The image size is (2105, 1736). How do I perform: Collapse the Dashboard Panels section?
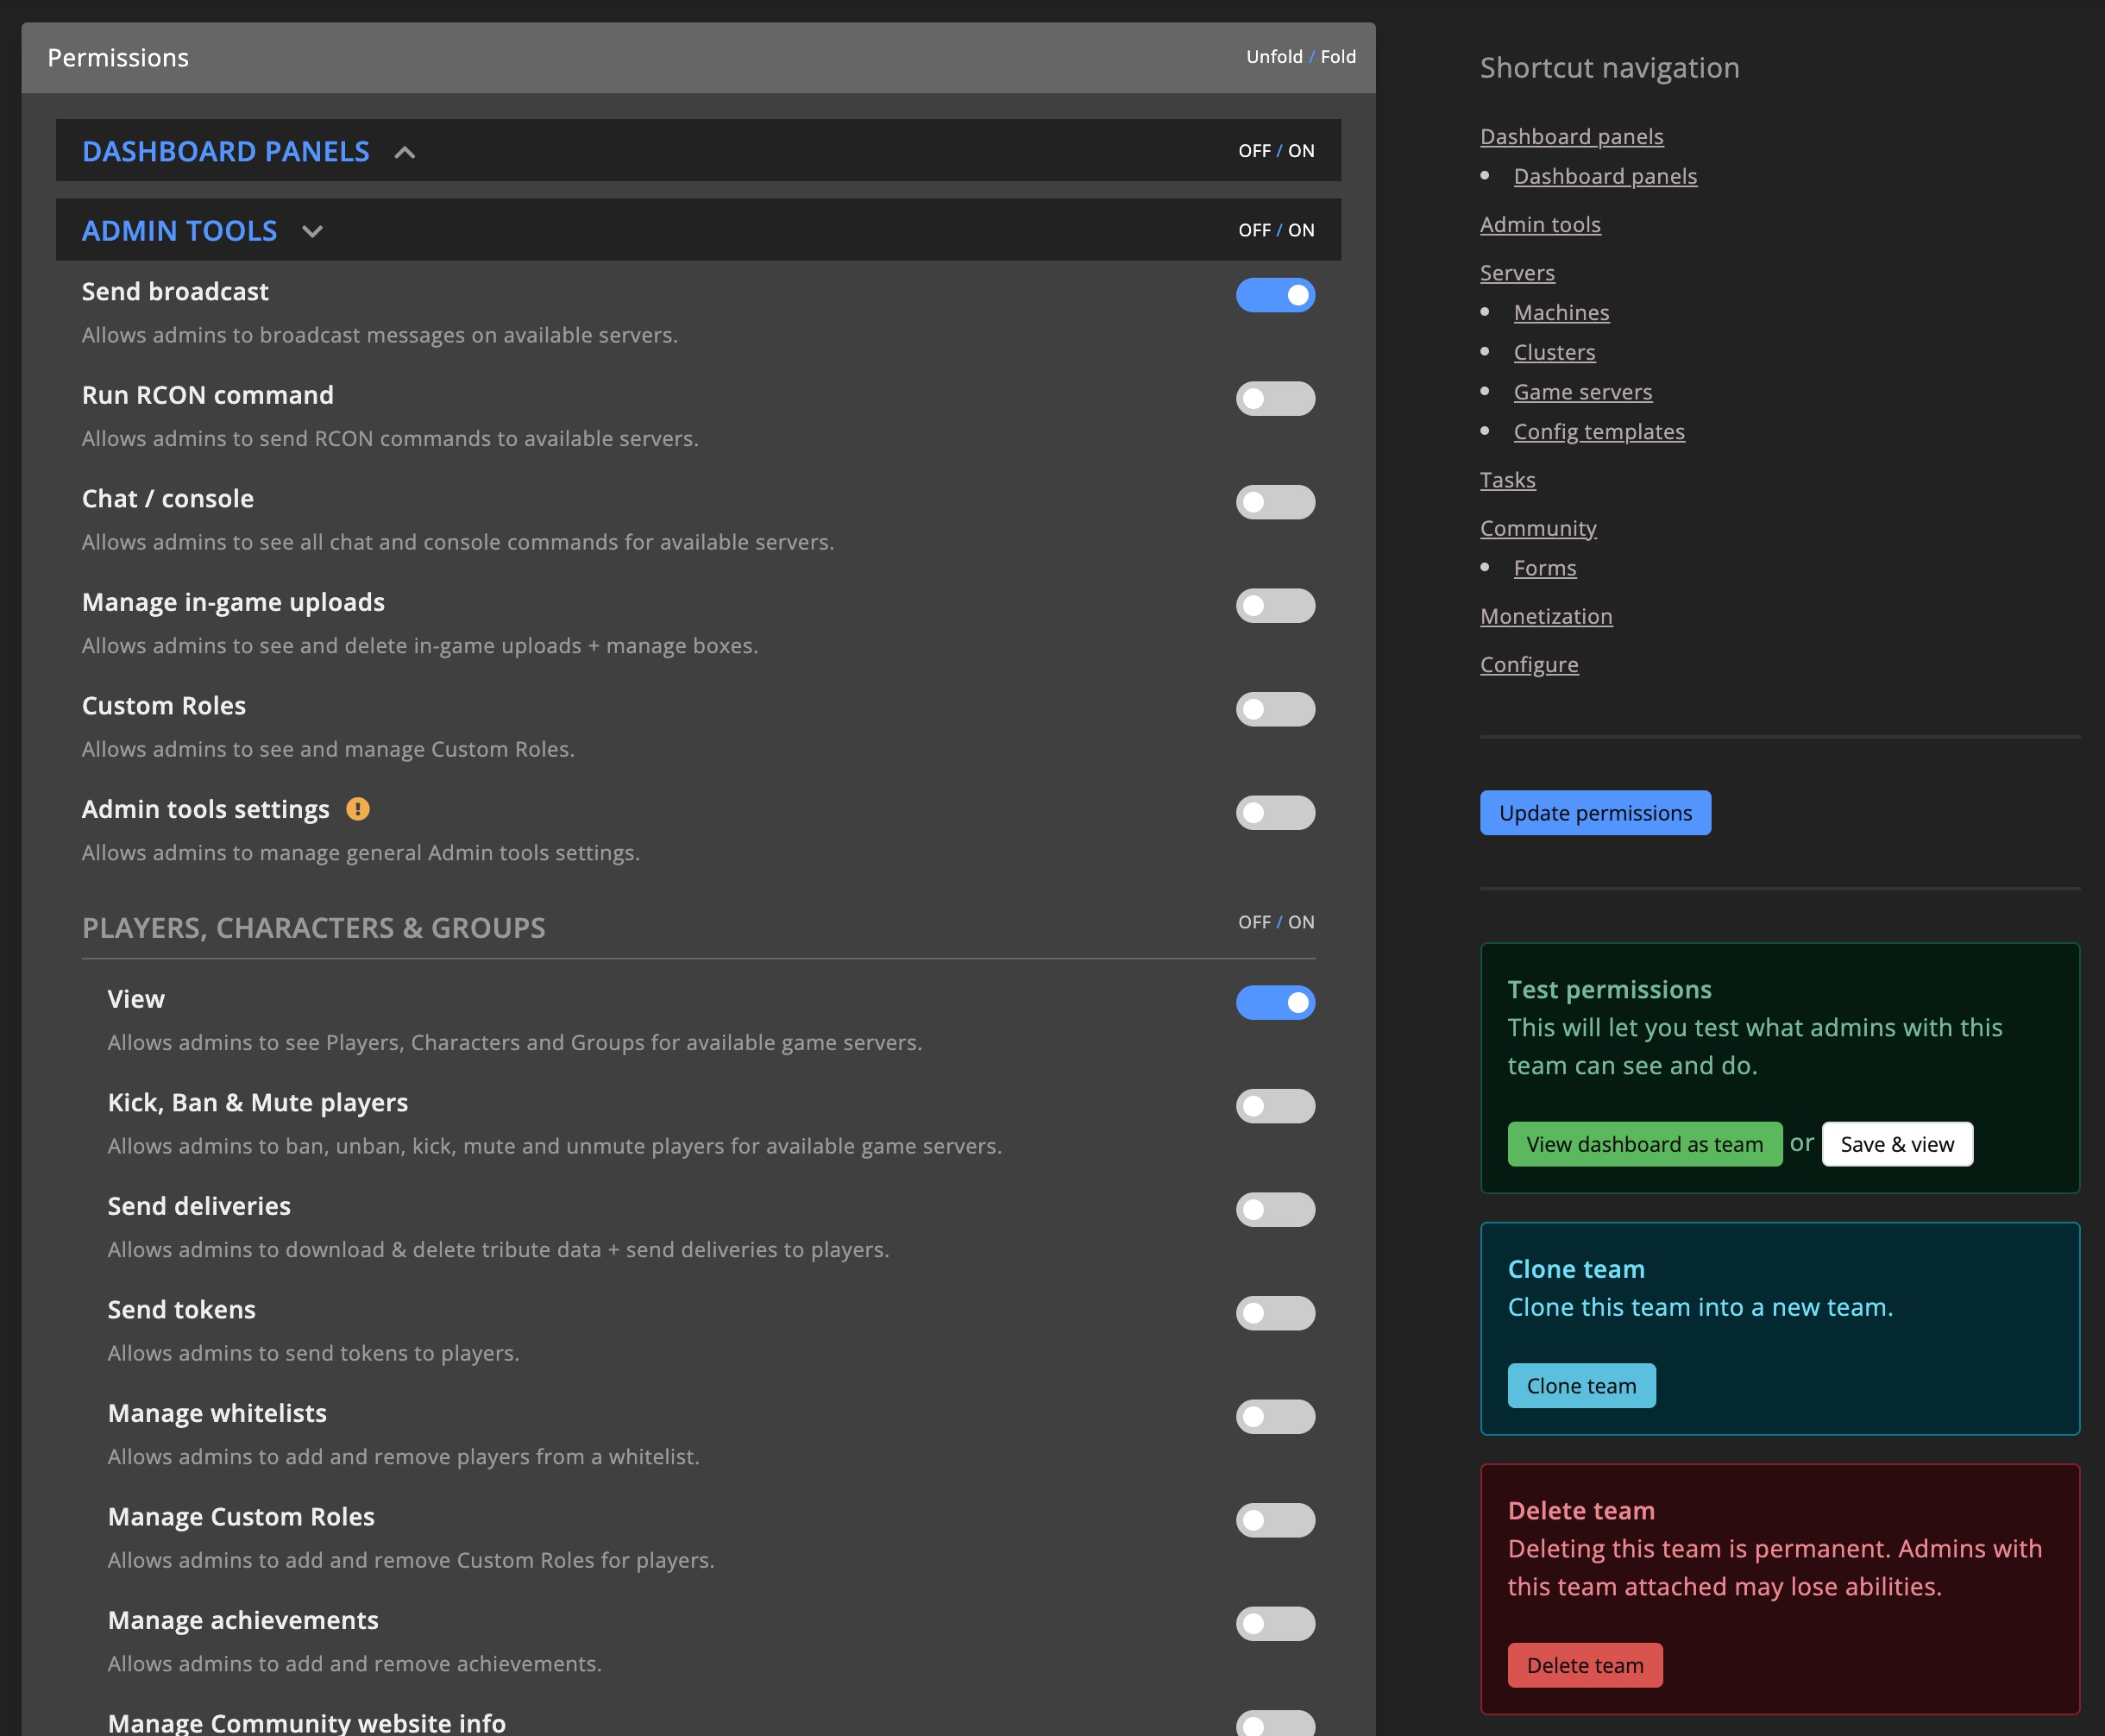pos(404,150)
